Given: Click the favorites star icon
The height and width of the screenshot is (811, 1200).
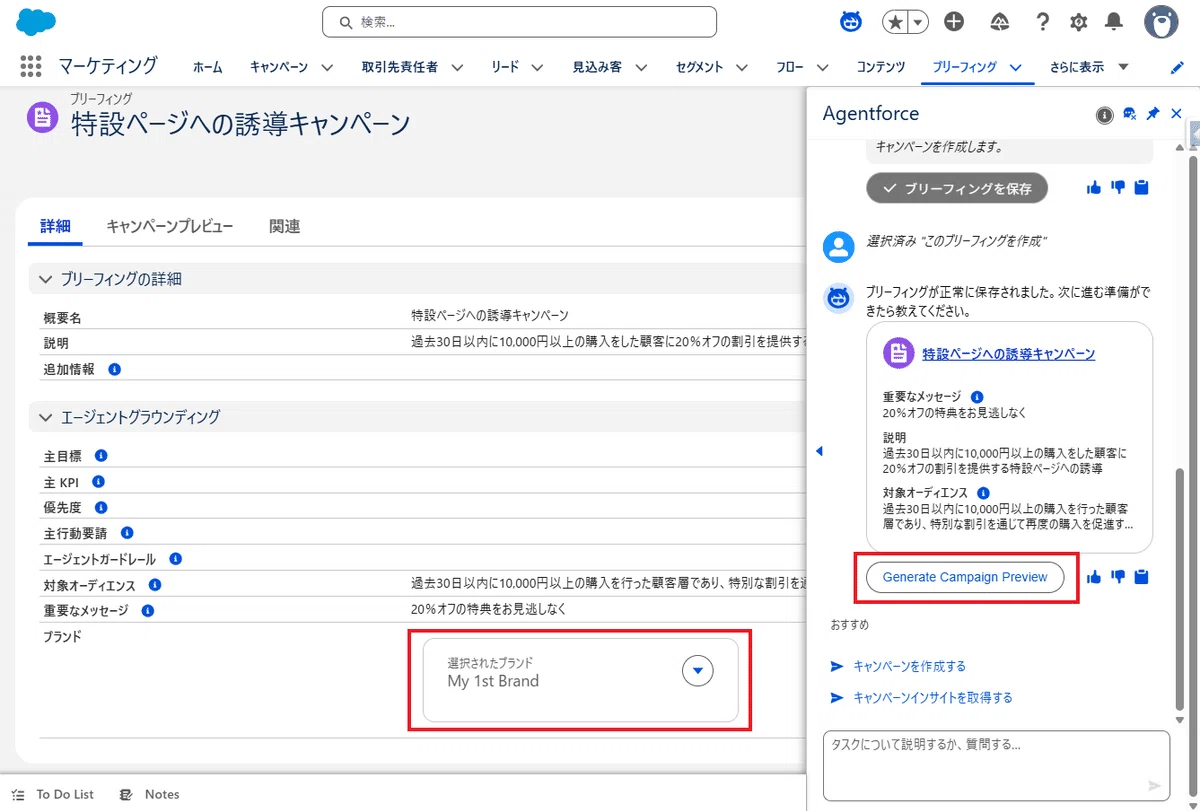Looking at the screenshot, I should [895, 22].
